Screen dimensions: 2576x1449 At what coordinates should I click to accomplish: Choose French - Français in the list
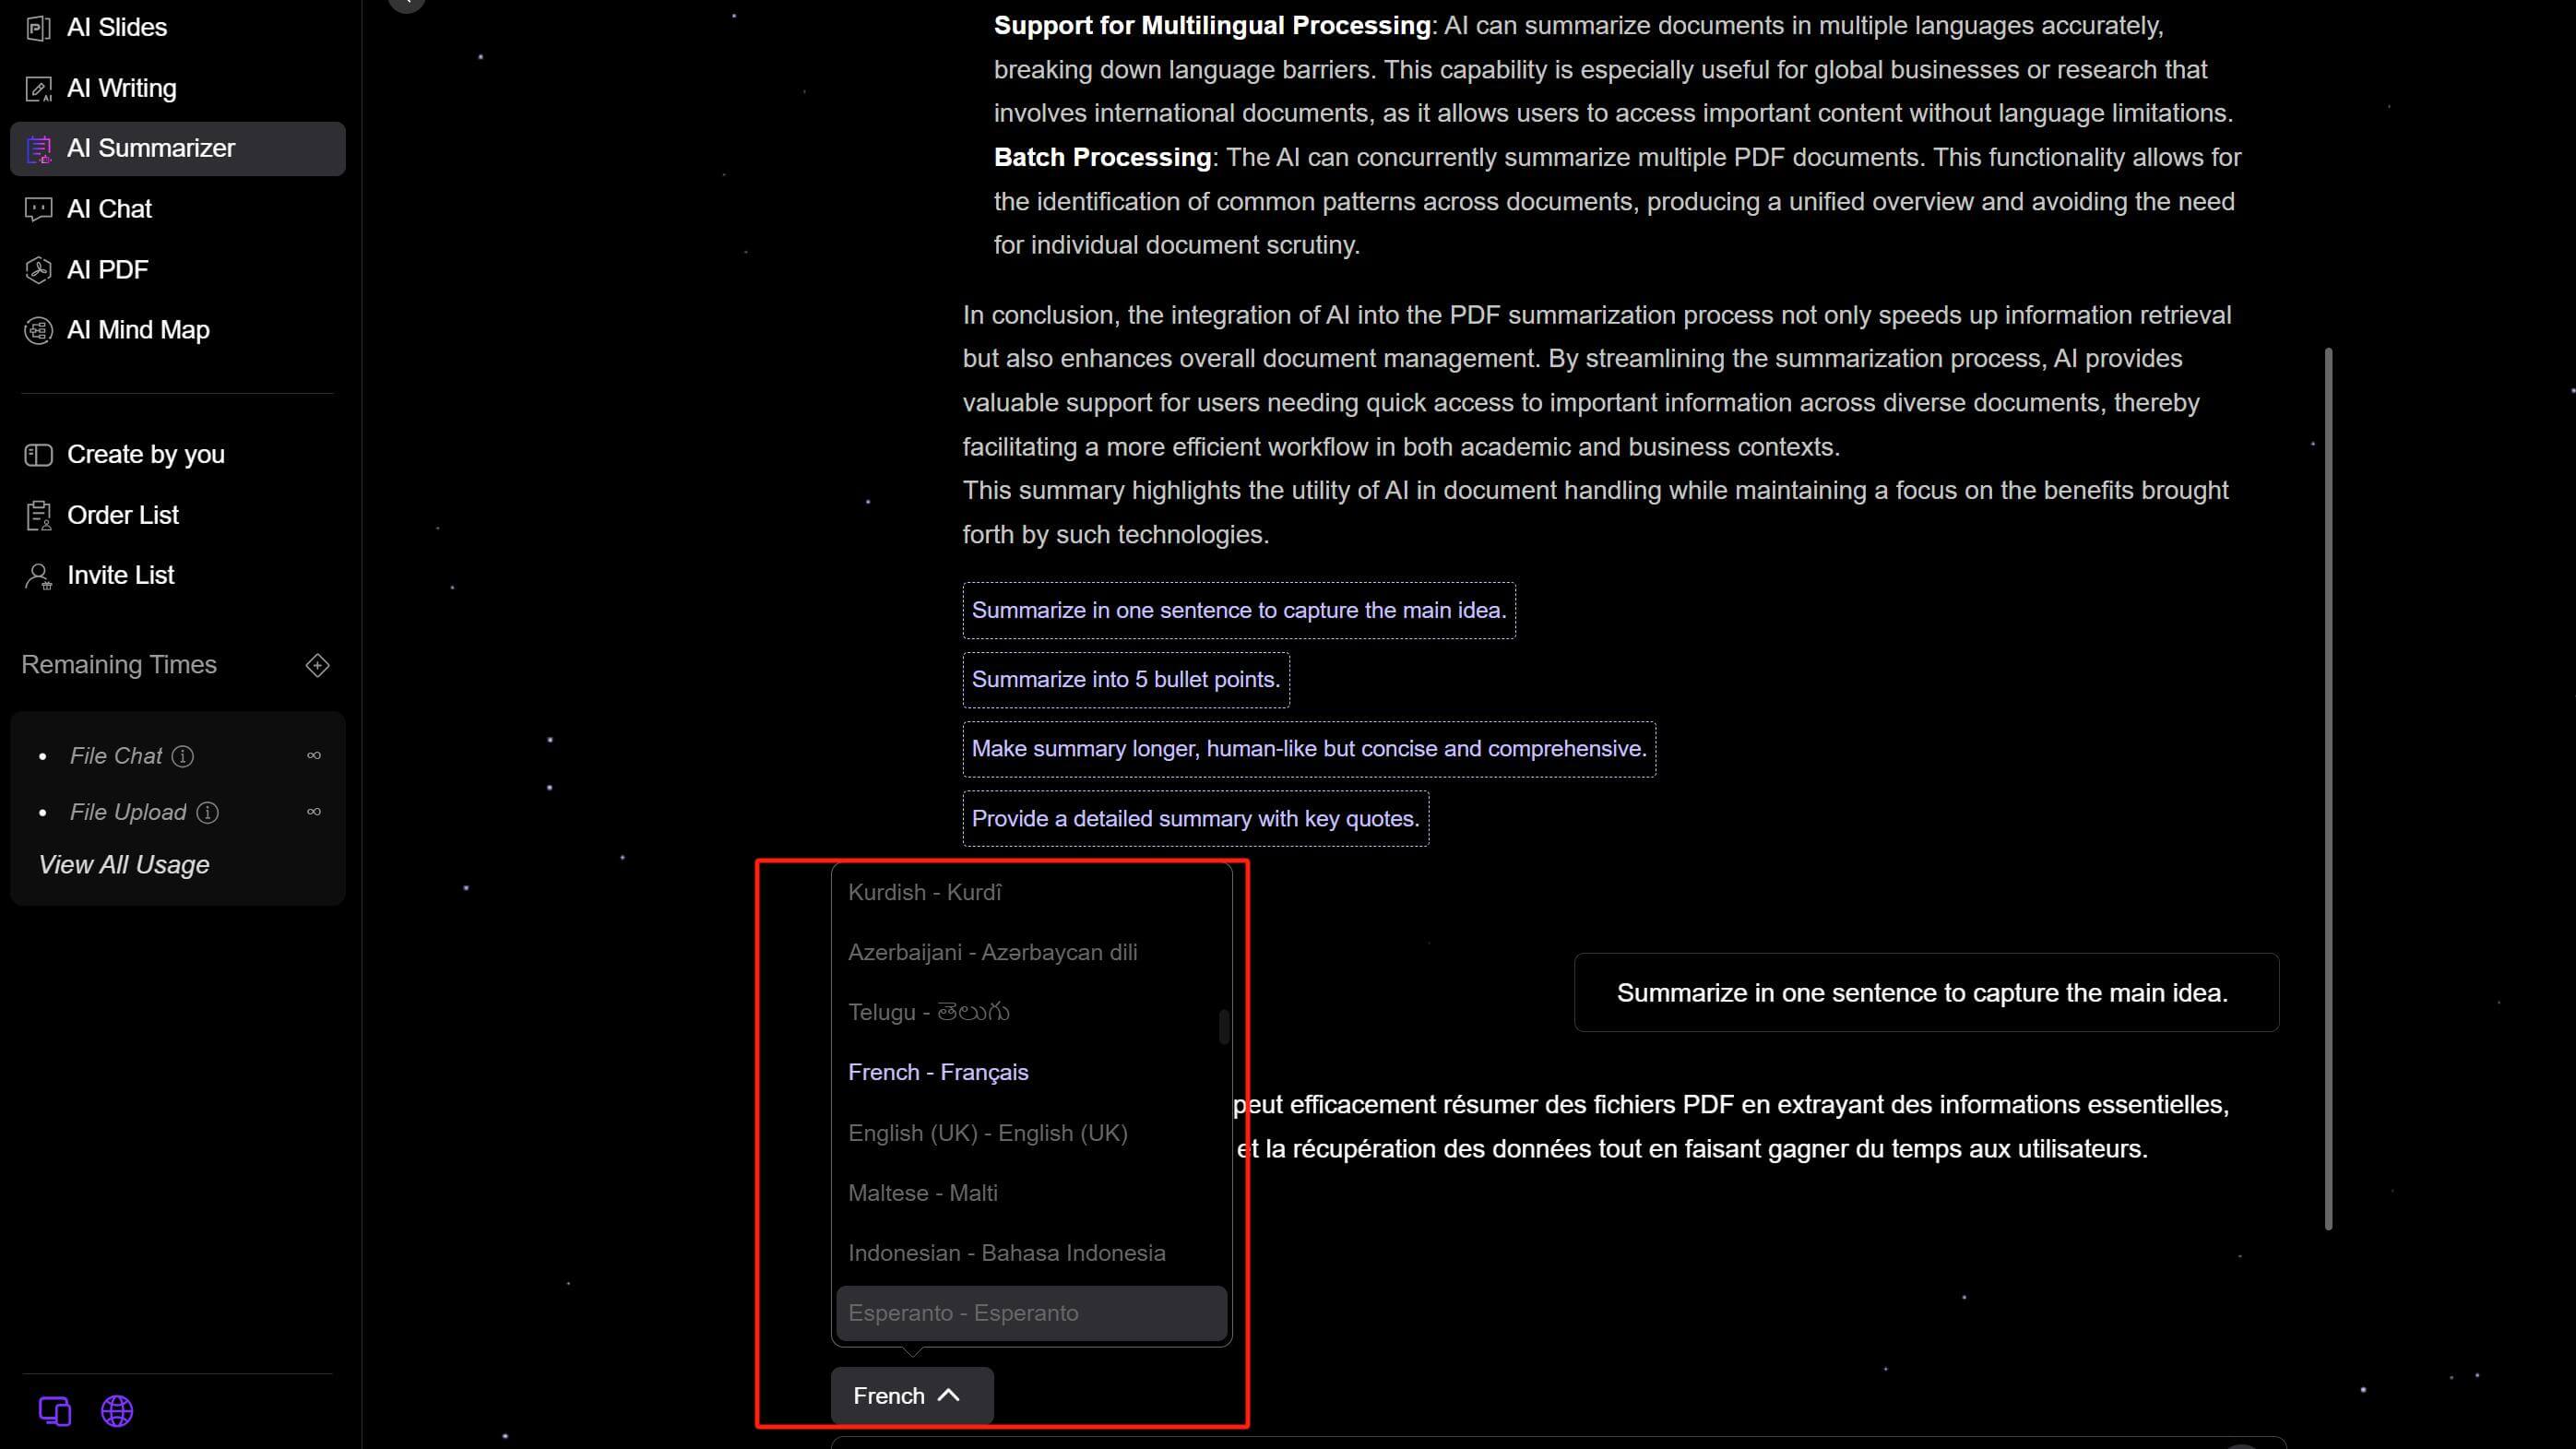pos(1031,1073)
